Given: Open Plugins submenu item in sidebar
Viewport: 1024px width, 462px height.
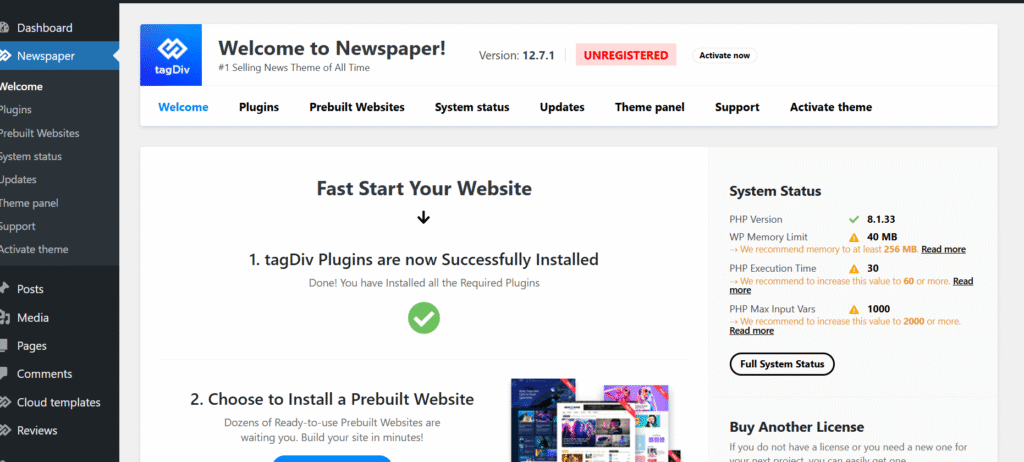Looking at the screenshot, I should 15,110.
